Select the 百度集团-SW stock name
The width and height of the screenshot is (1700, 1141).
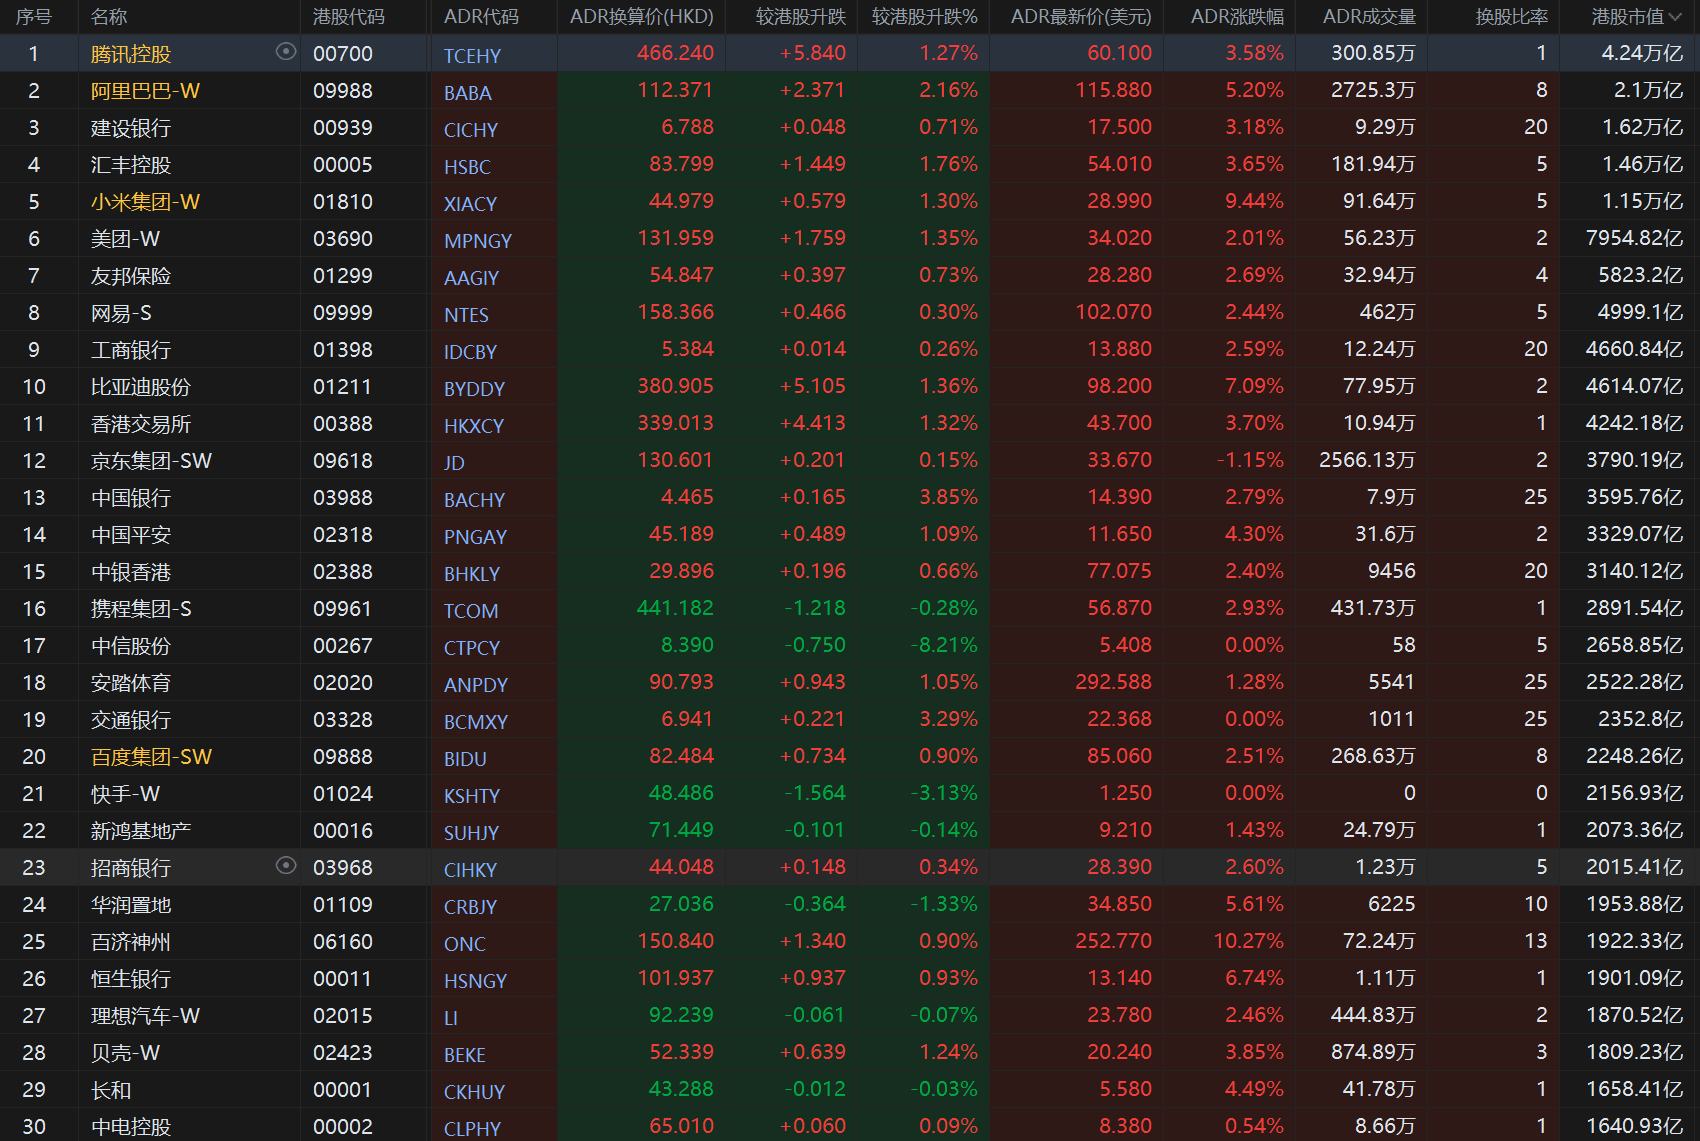[151, 757]
